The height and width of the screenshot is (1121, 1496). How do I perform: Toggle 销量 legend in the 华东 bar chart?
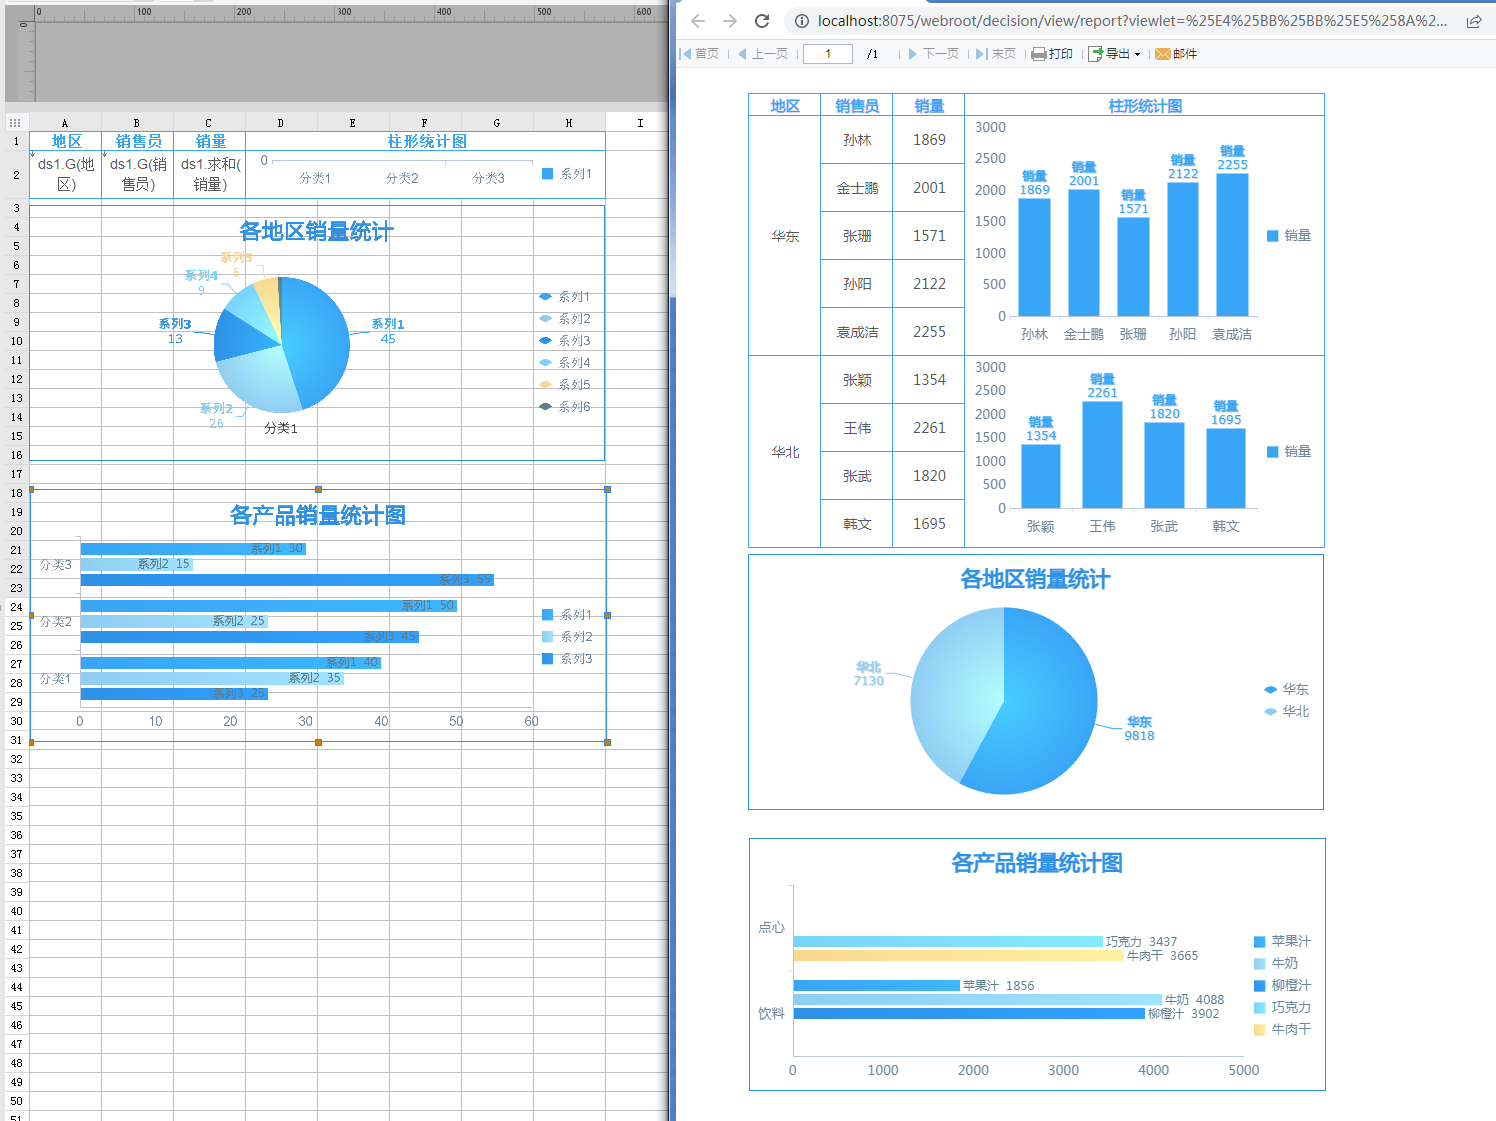[x=1289, y=236]
